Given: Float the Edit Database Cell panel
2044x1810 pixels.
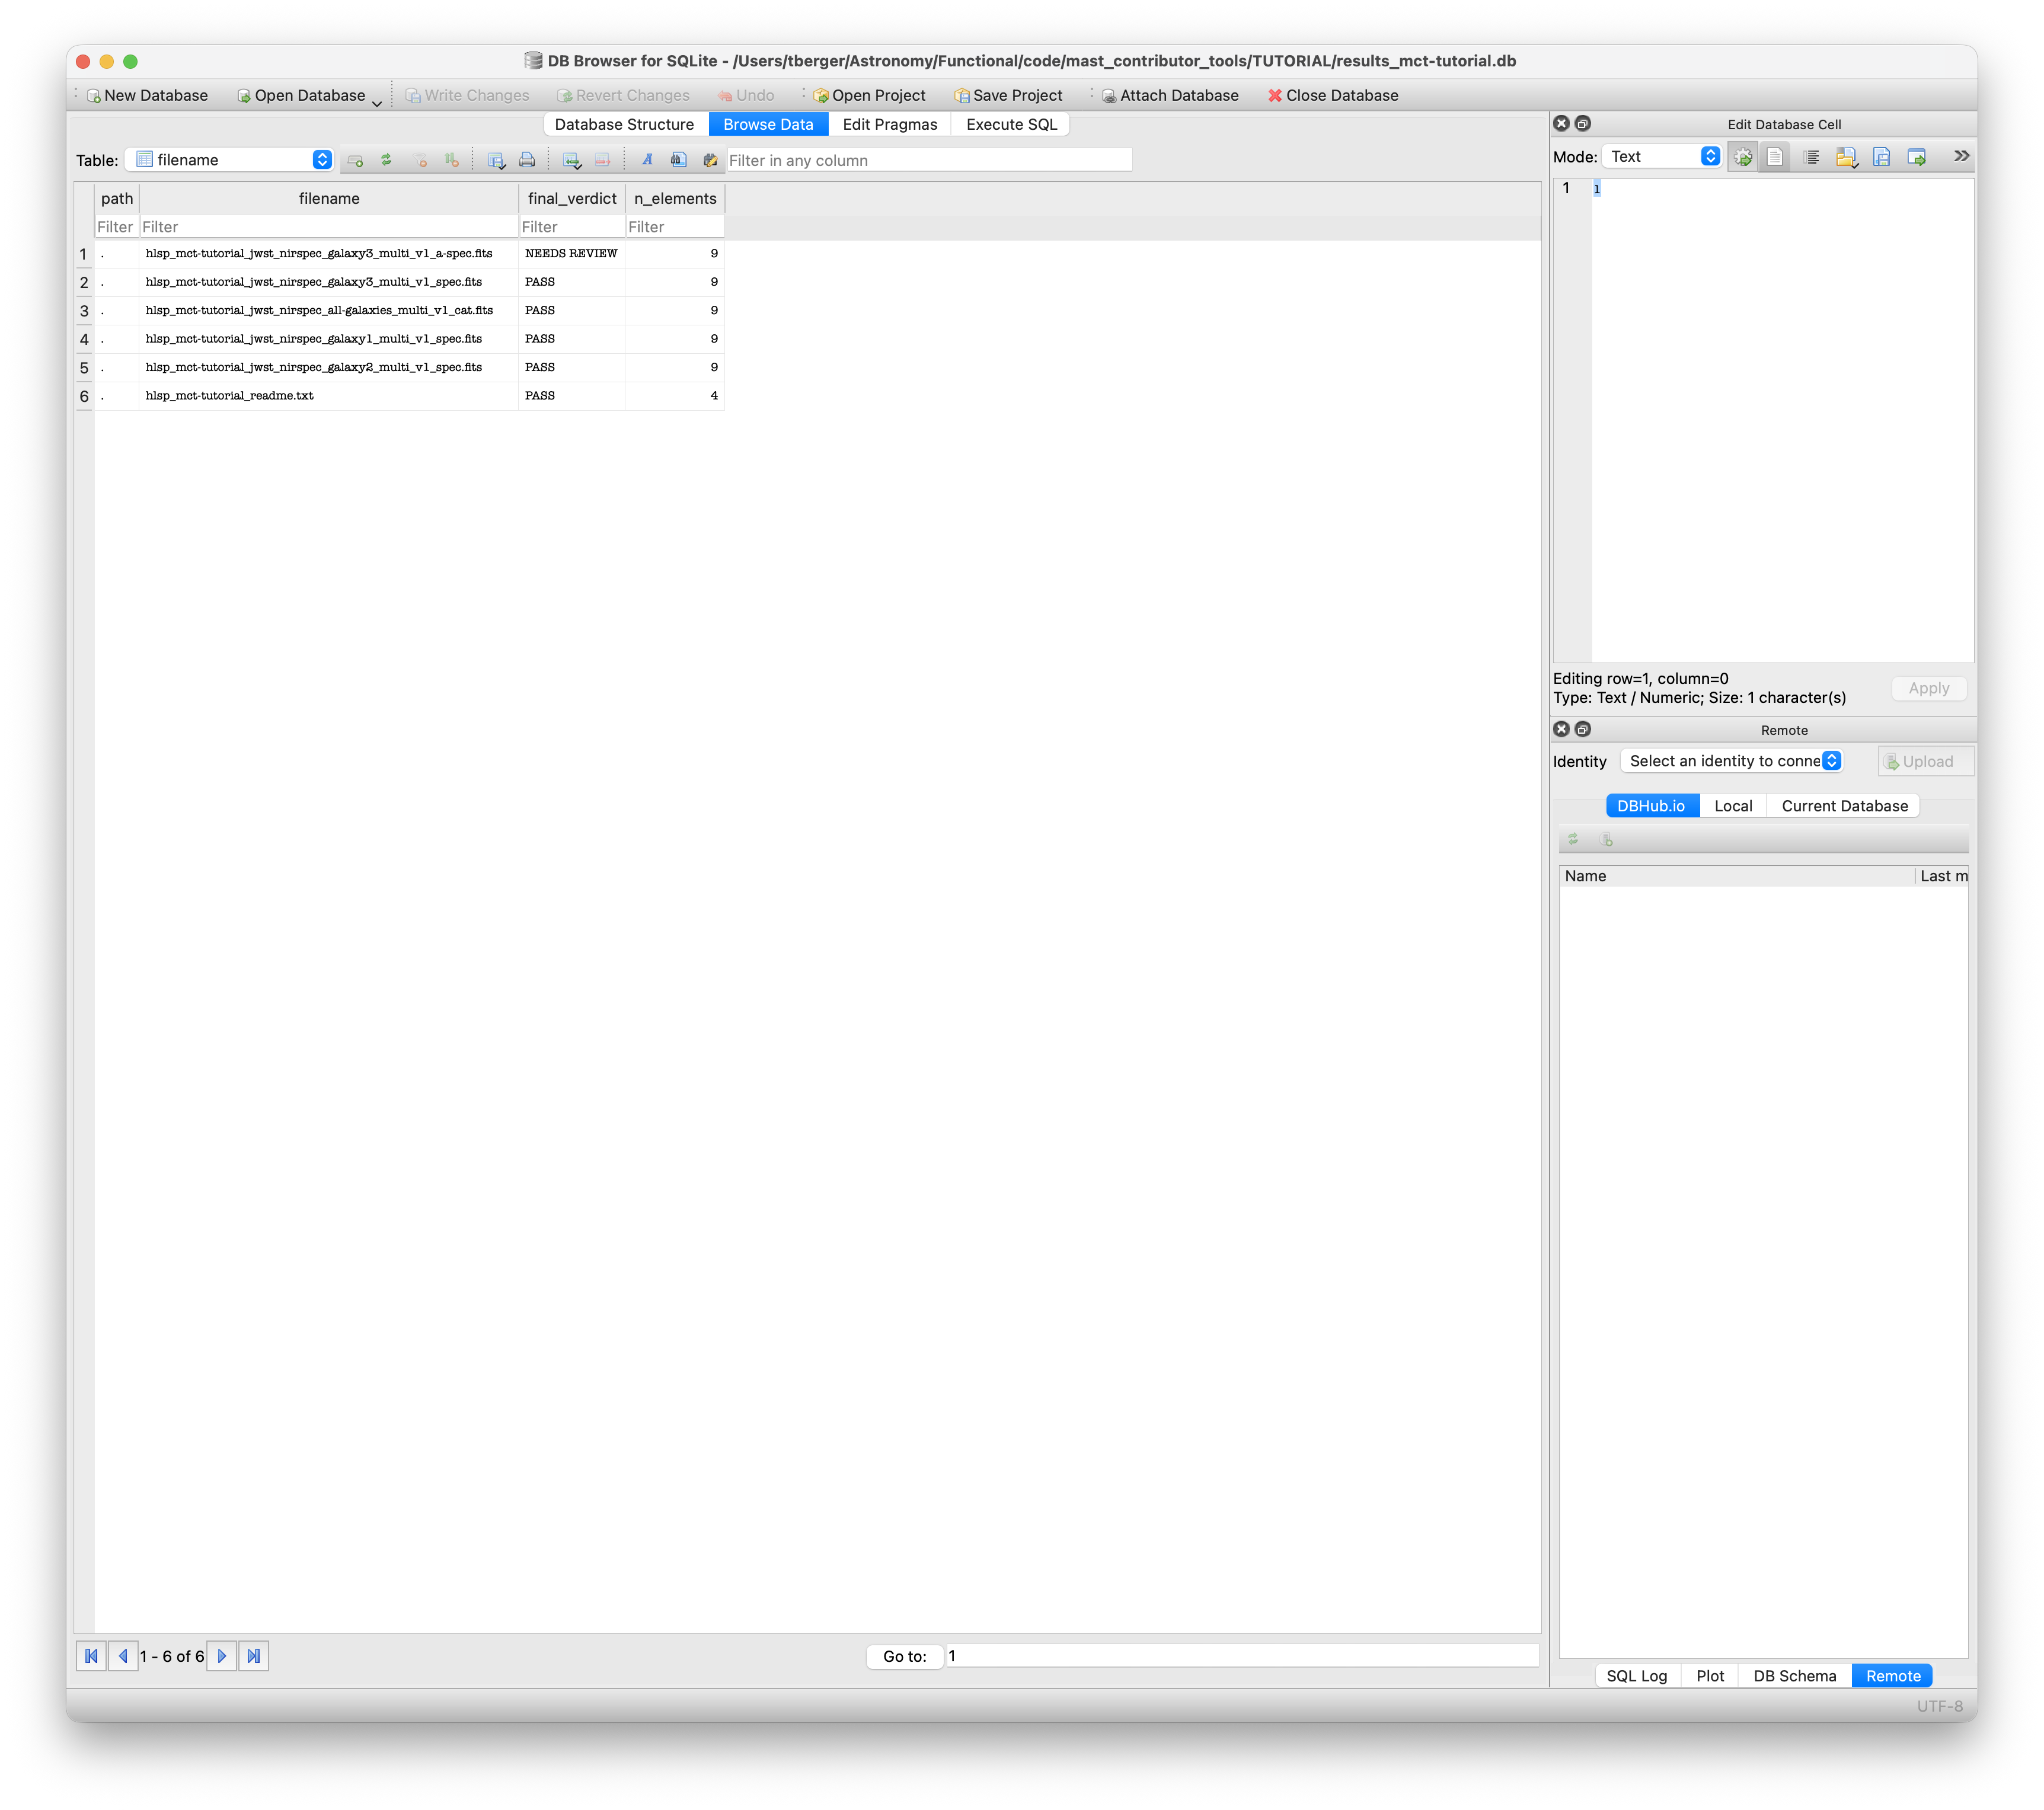Looking at the screenshot, I should [x=1582, y=124].
